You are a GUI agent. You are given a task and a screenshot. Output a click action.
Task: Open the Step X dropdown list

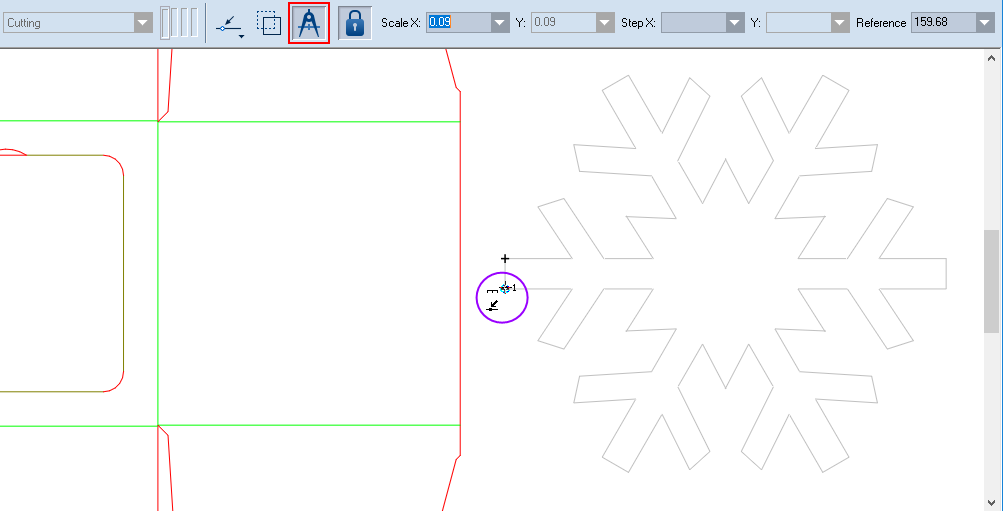[735, 23]
